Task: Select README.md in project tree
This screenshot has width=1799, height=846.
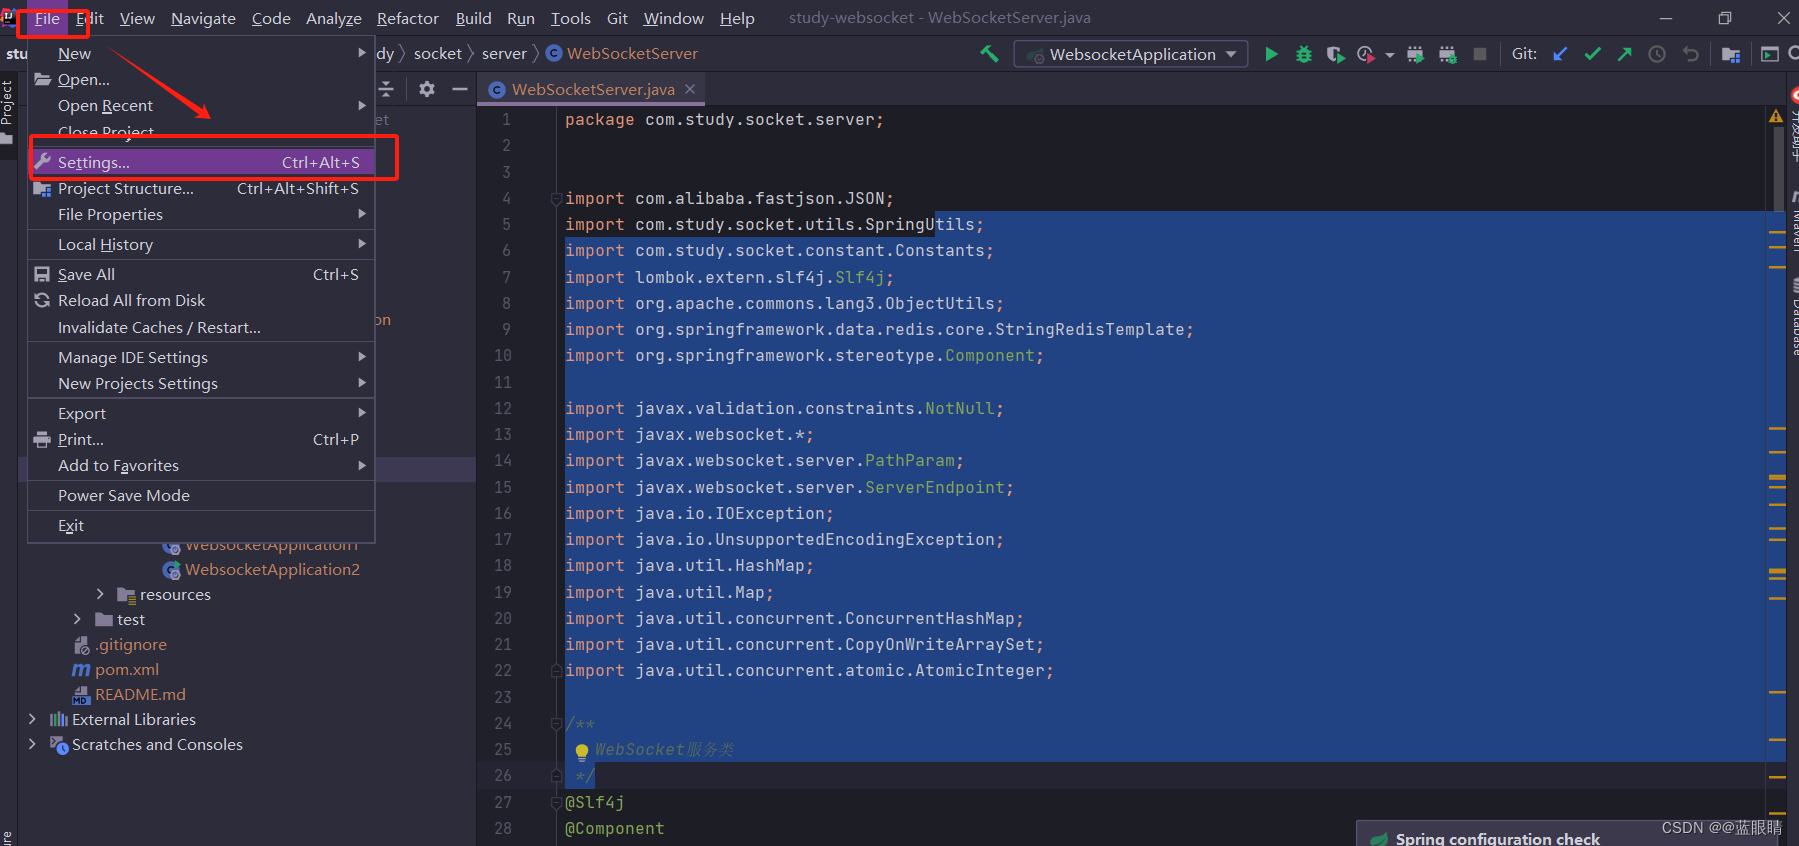Action: pyautogui.click(x=140, y=694)
